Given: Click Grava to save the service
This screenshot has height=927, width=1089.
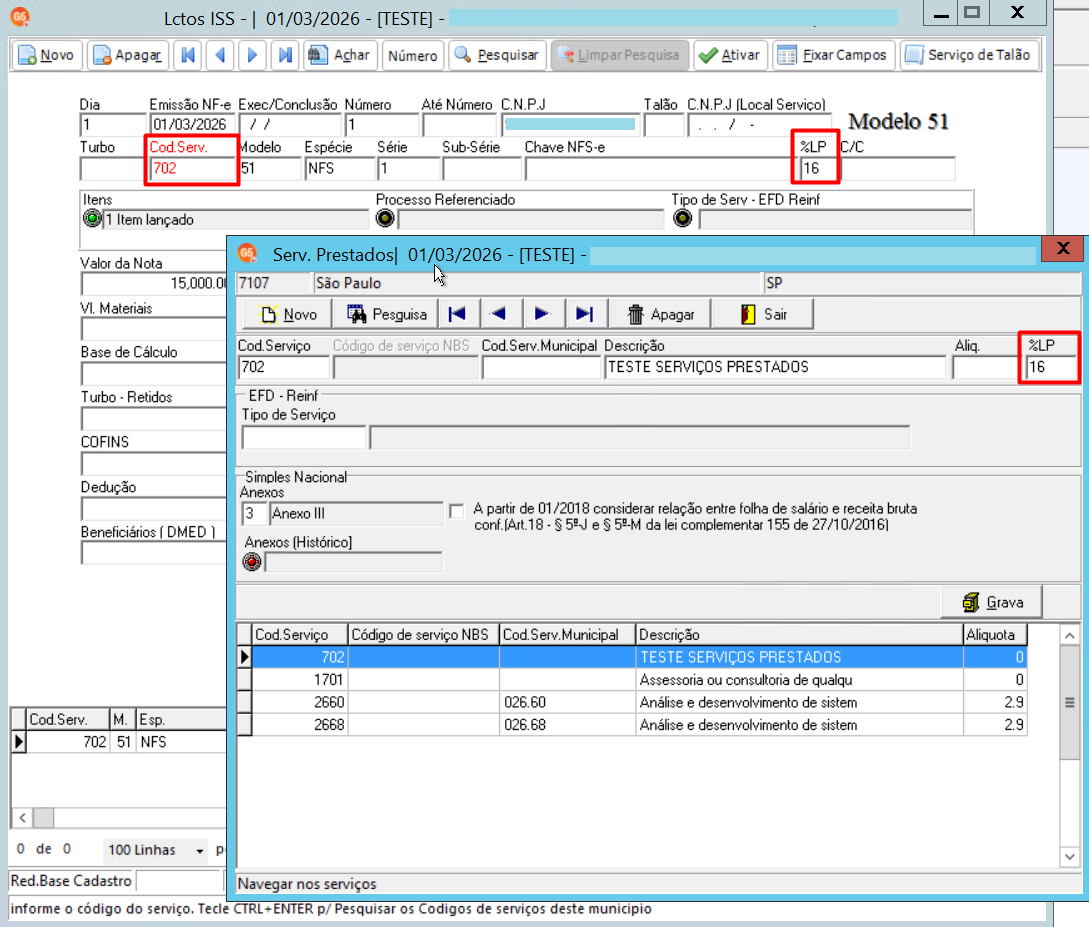Looking at the screenshot, I should (992, 602).
